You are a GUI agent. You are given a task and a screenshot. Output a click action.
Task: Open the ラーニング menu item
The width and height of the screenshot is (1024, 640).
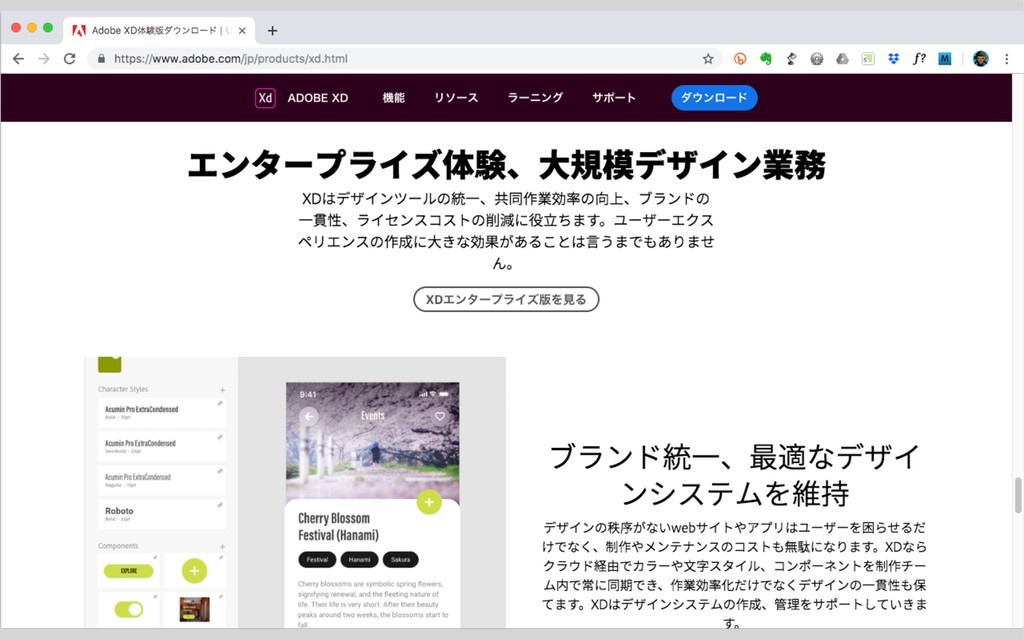click(535, 98)
